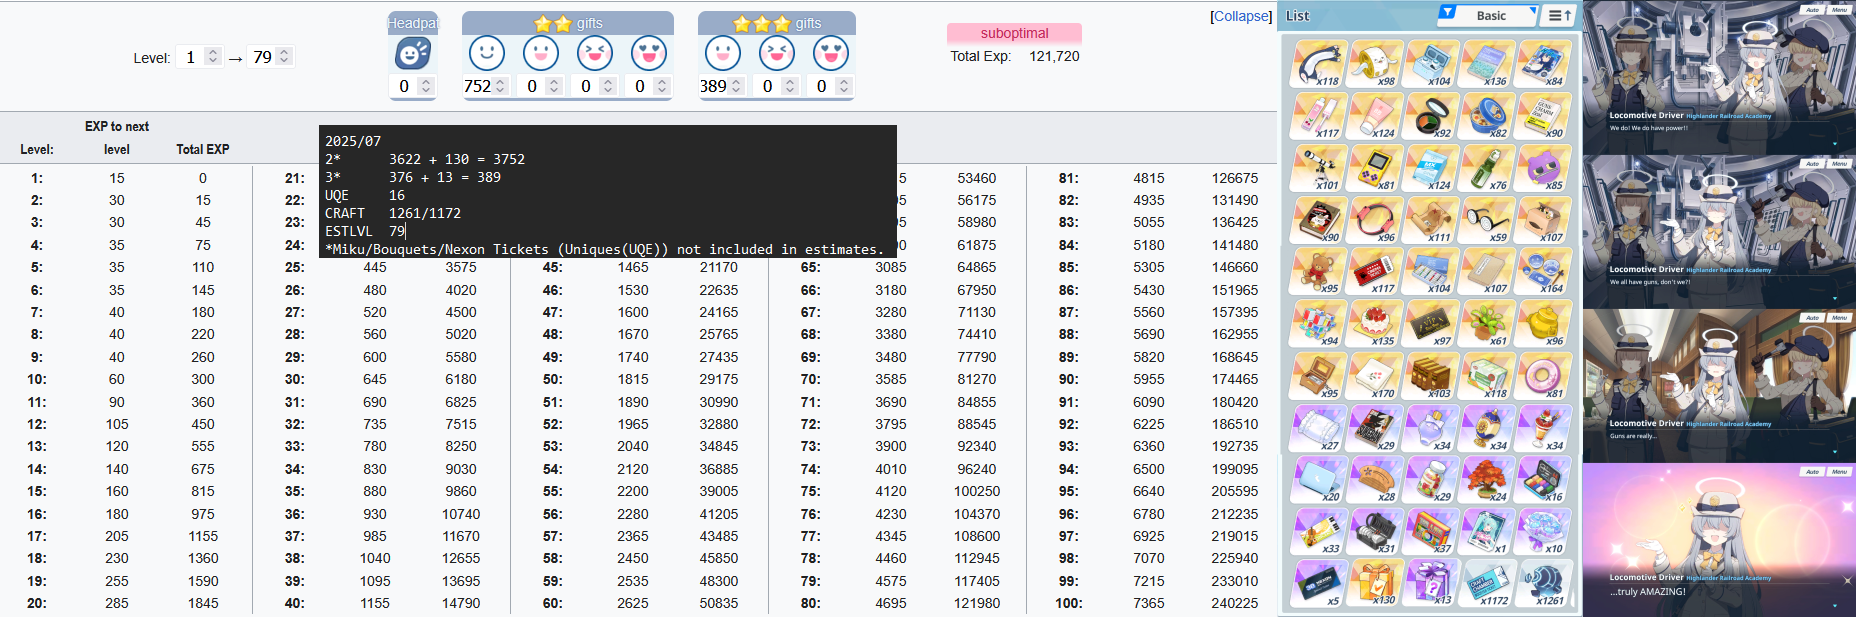Click the level 80 total EXP value 121980
The width and height of the screenshot is (1856, 617).
[977, 603]
